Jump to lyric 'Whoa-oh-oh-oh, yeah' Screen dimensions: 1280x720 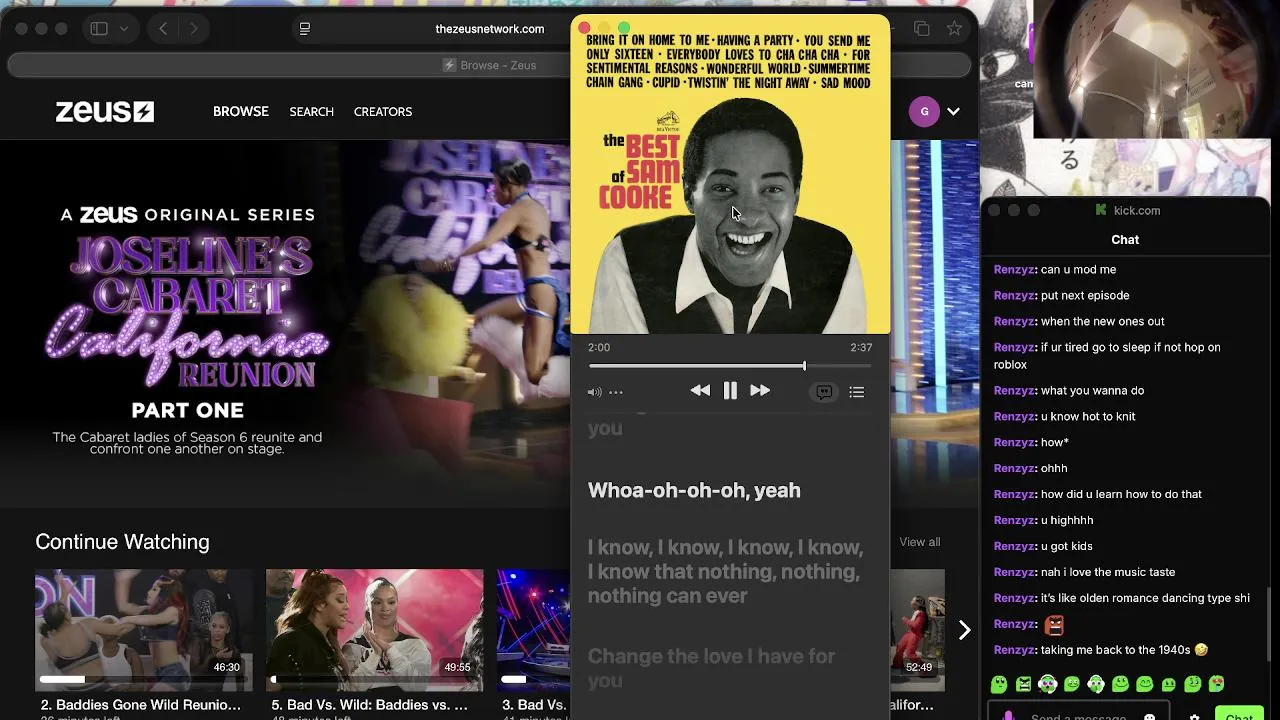point(694,490)
